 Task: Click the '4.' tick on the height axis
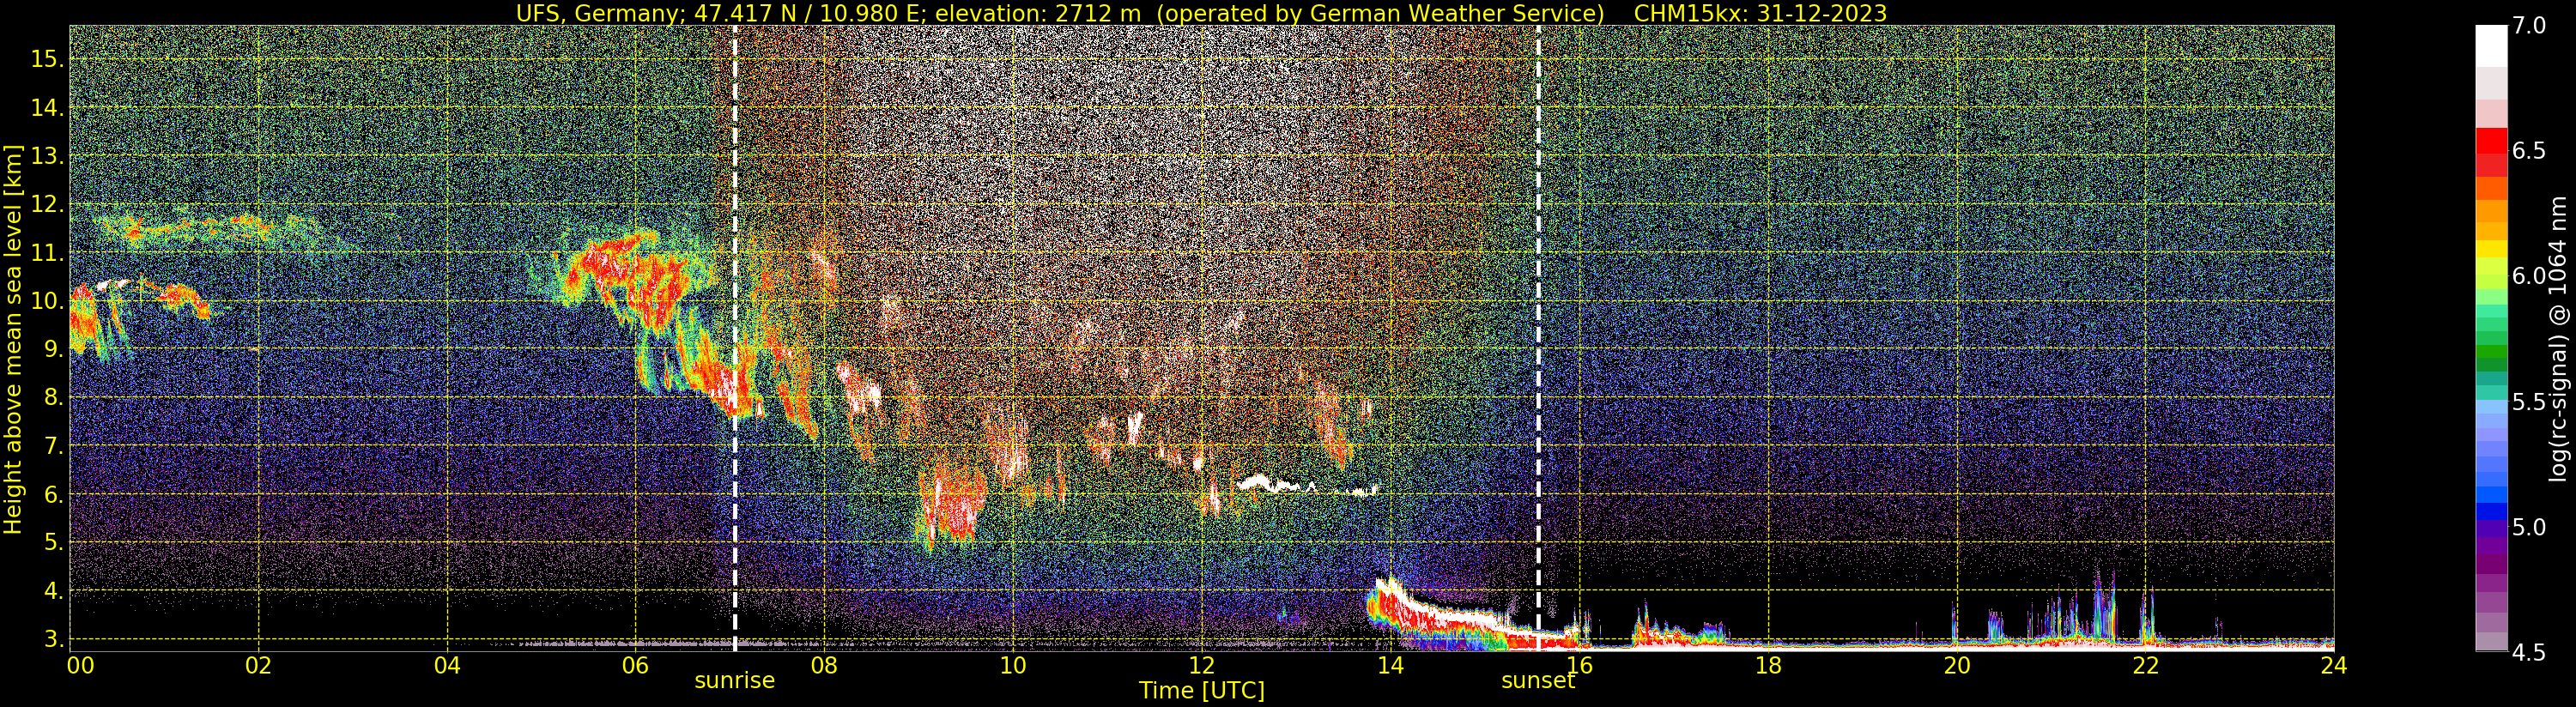click(x=54, y=591)
